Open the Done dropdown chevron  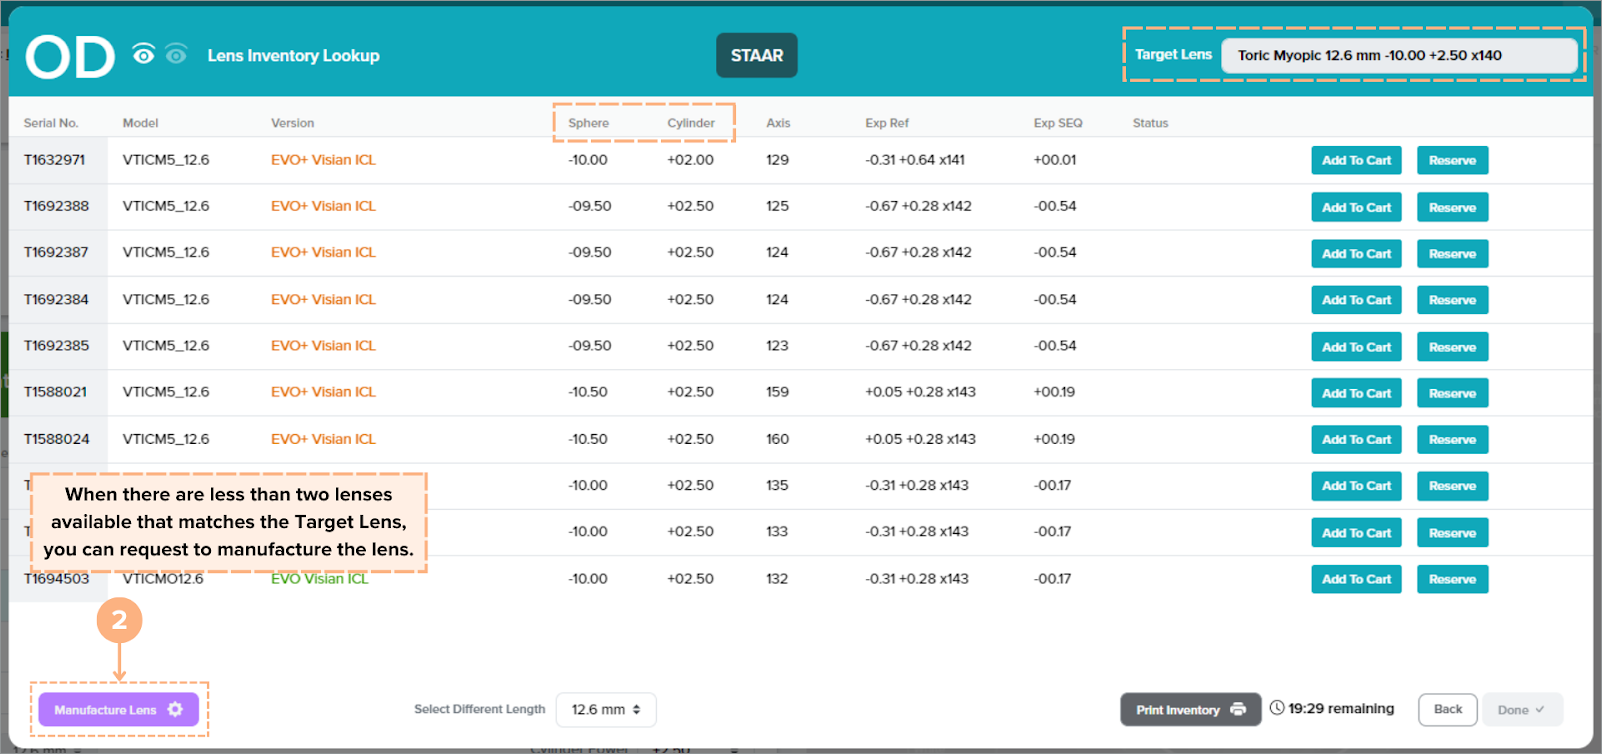click(1540, 709)
